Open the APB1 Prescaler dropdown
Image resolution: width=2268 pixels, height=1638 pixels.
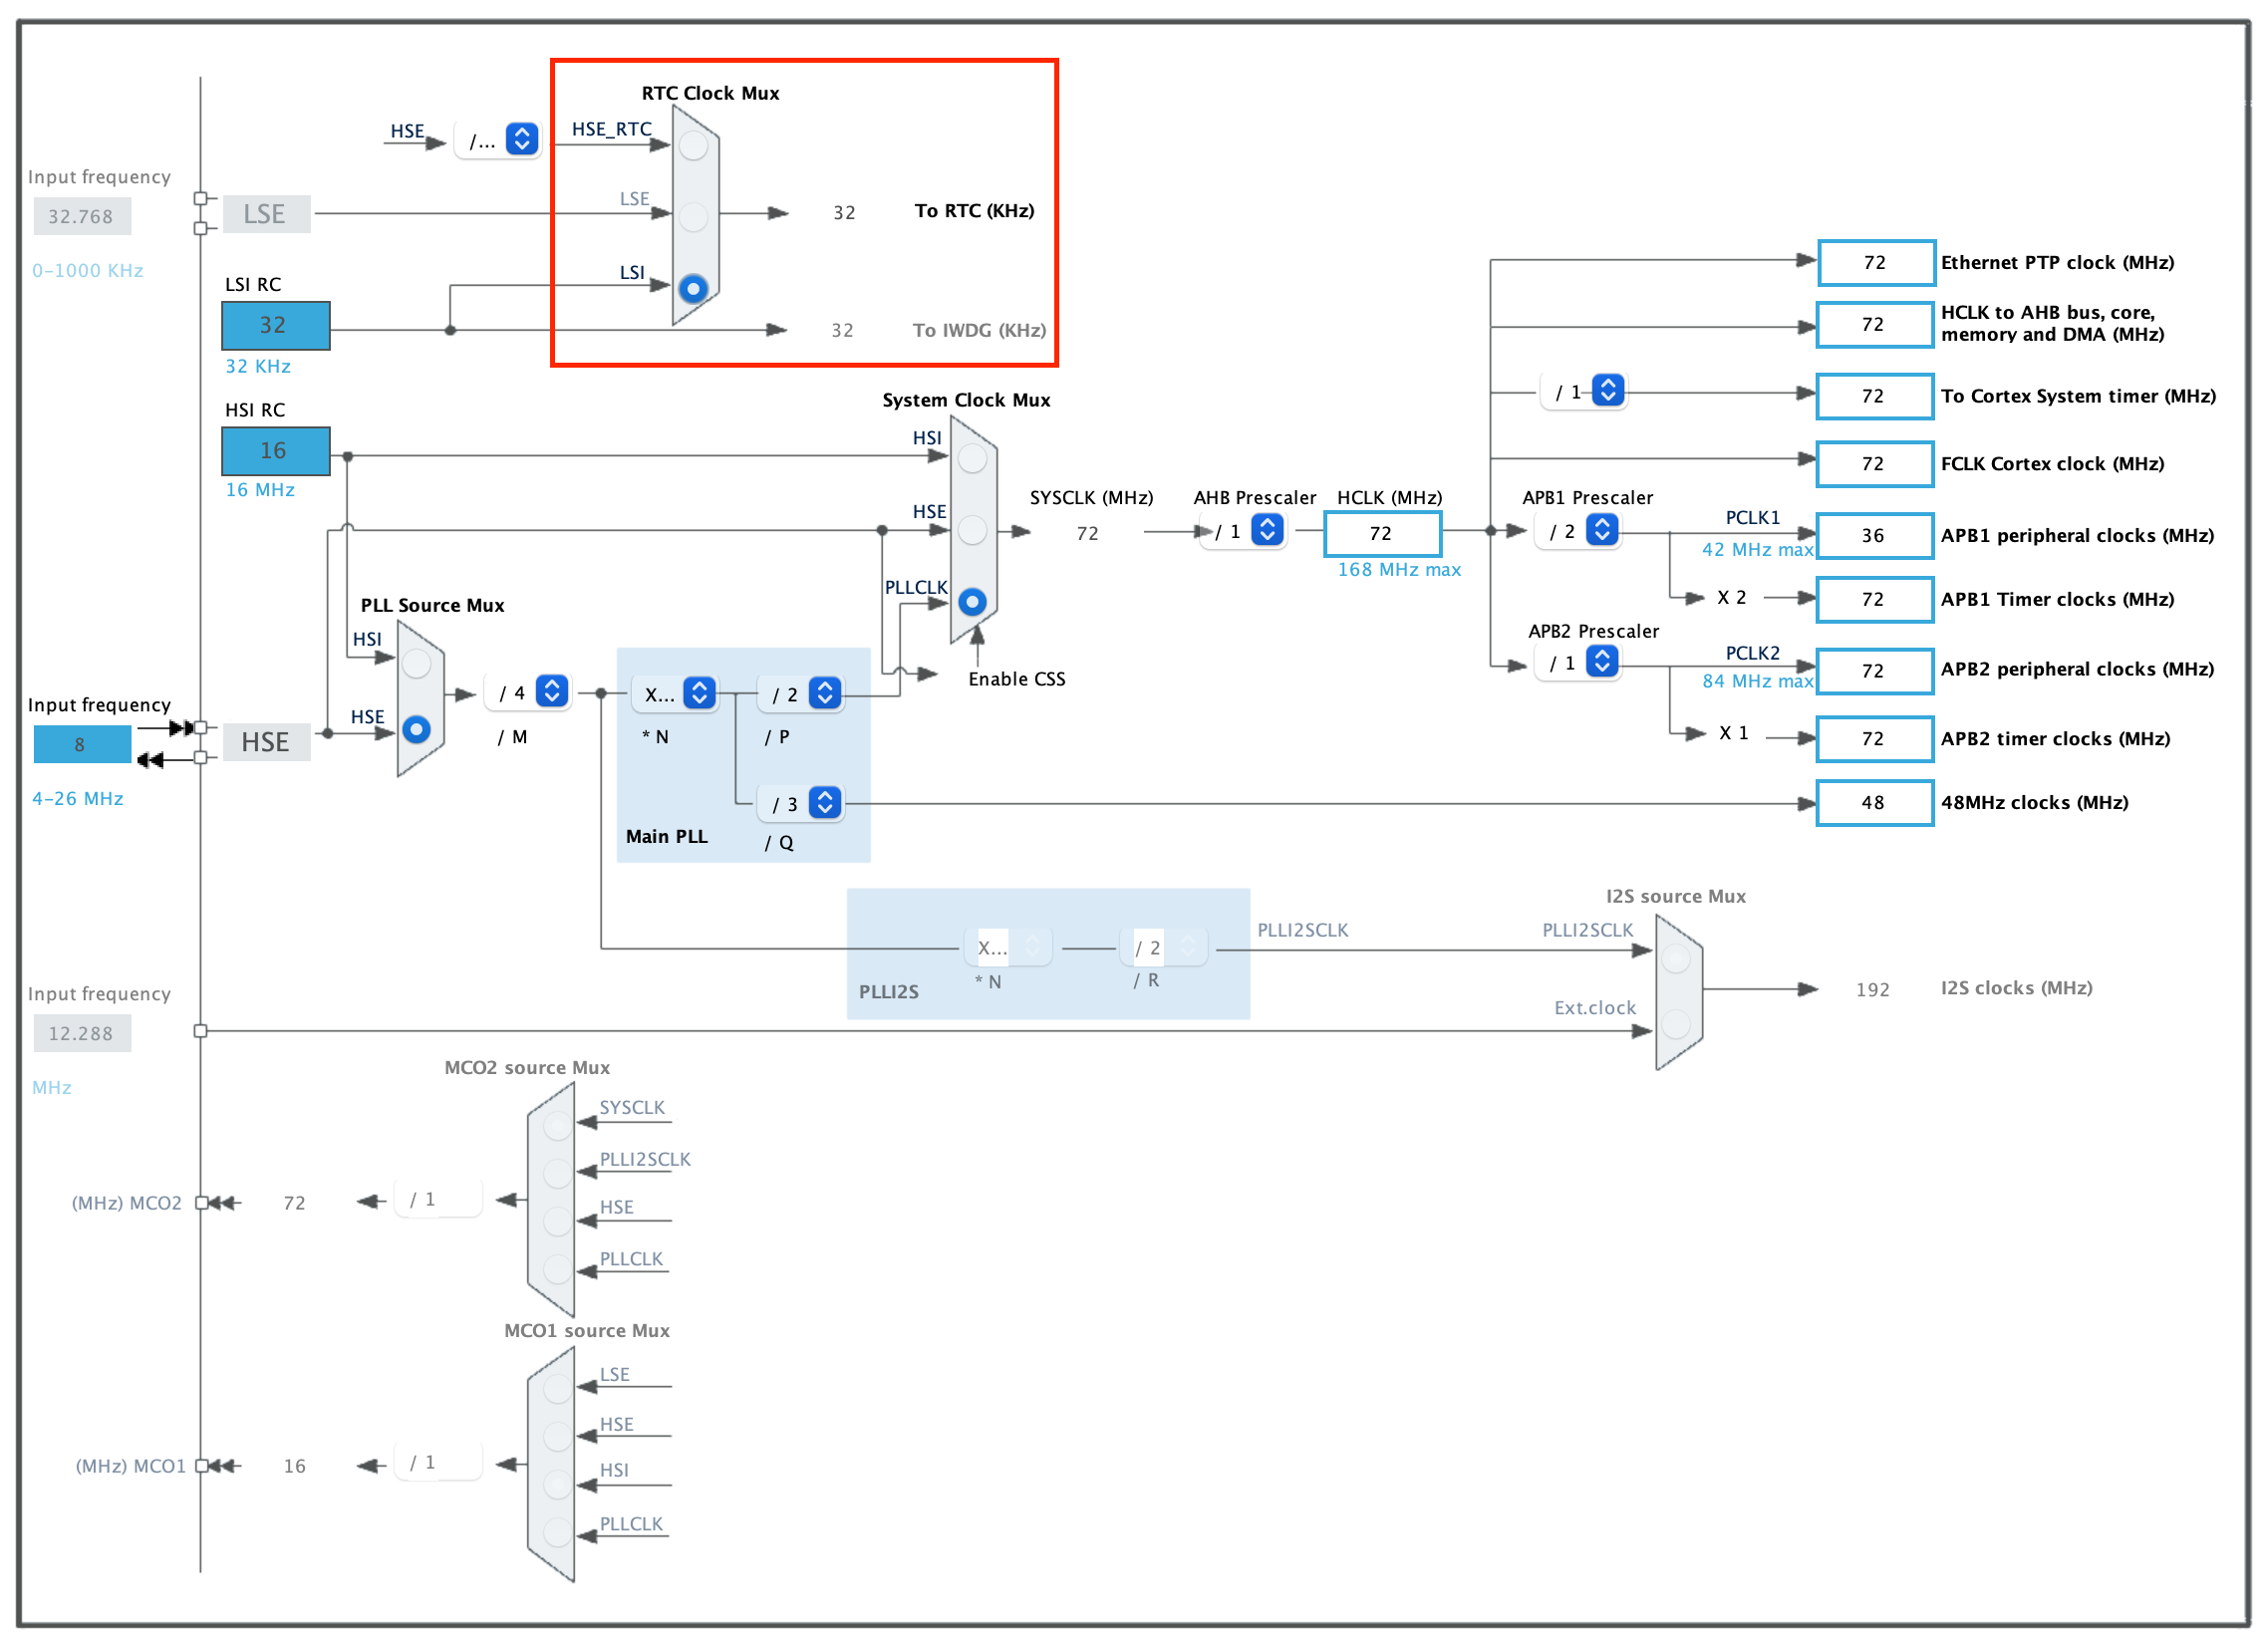pos(1601,530)
